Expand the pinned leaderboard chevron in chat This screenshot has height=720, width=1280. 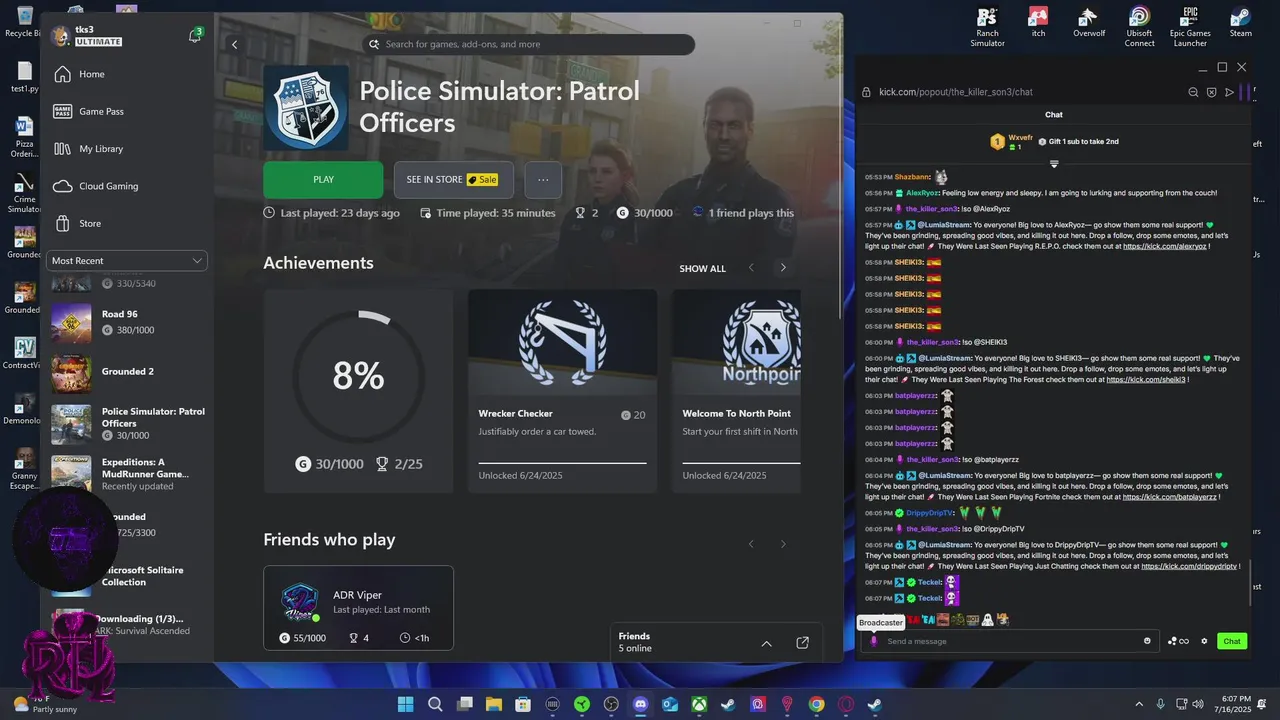(1053, 164)
